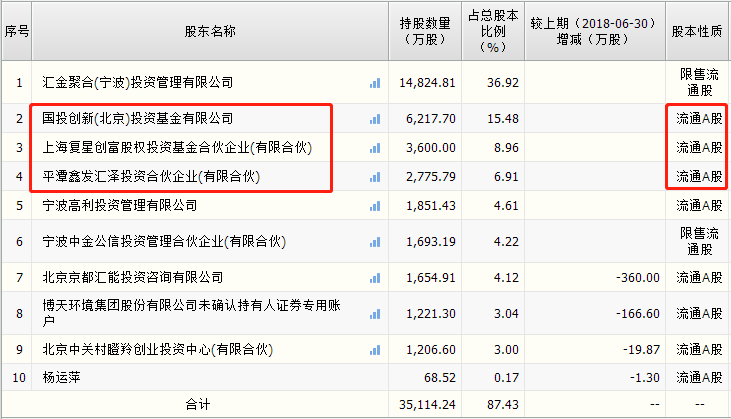Click chart icon beside 上海复星创富股权投资基金

375,148
